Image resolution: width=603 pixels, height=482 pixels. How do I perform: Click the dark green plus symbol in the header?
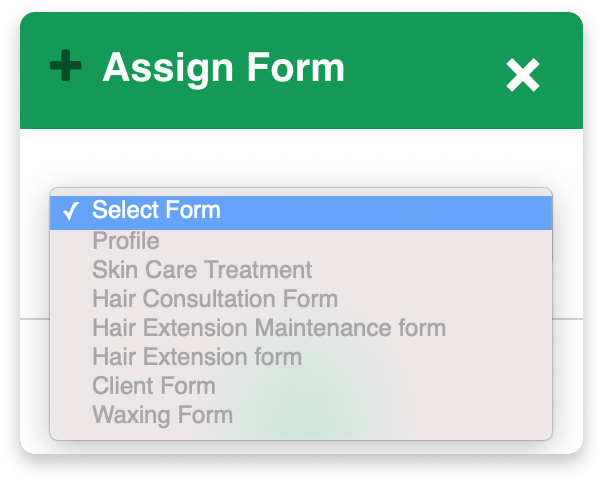click(x=66, y=68)
